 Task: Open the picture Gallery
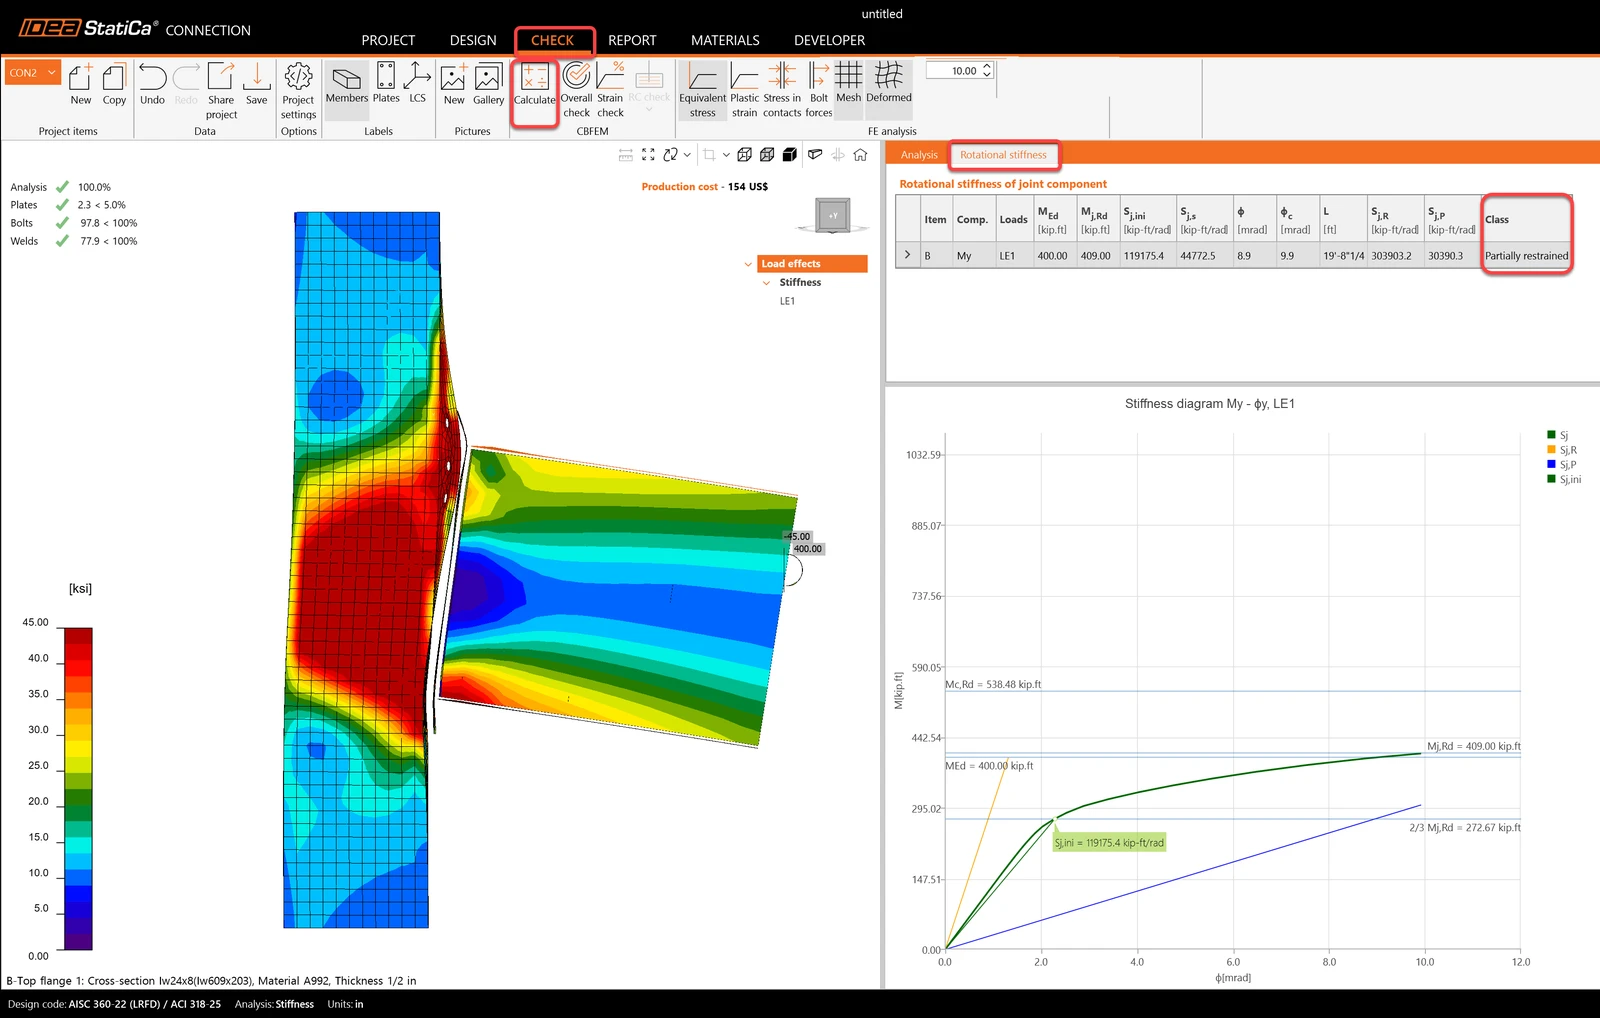pos(488,84)
